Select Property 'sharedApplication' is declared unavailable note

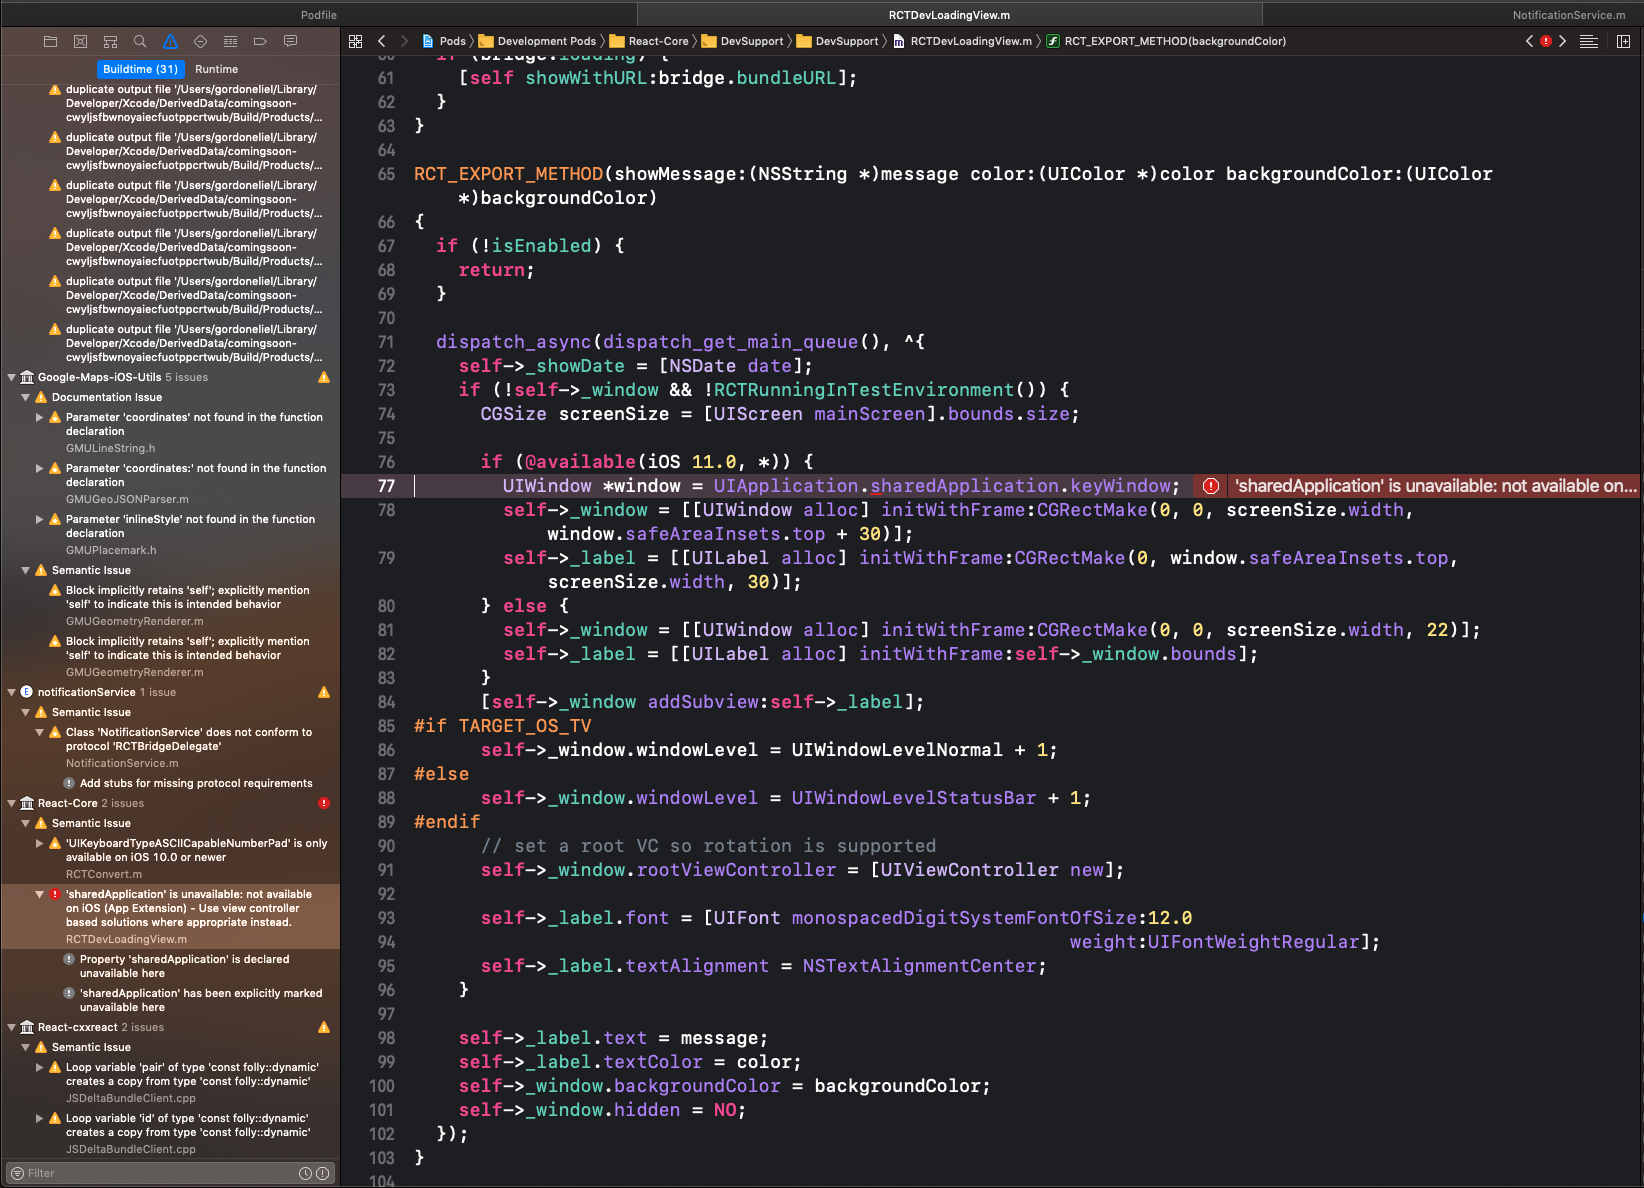coord(184,966)
